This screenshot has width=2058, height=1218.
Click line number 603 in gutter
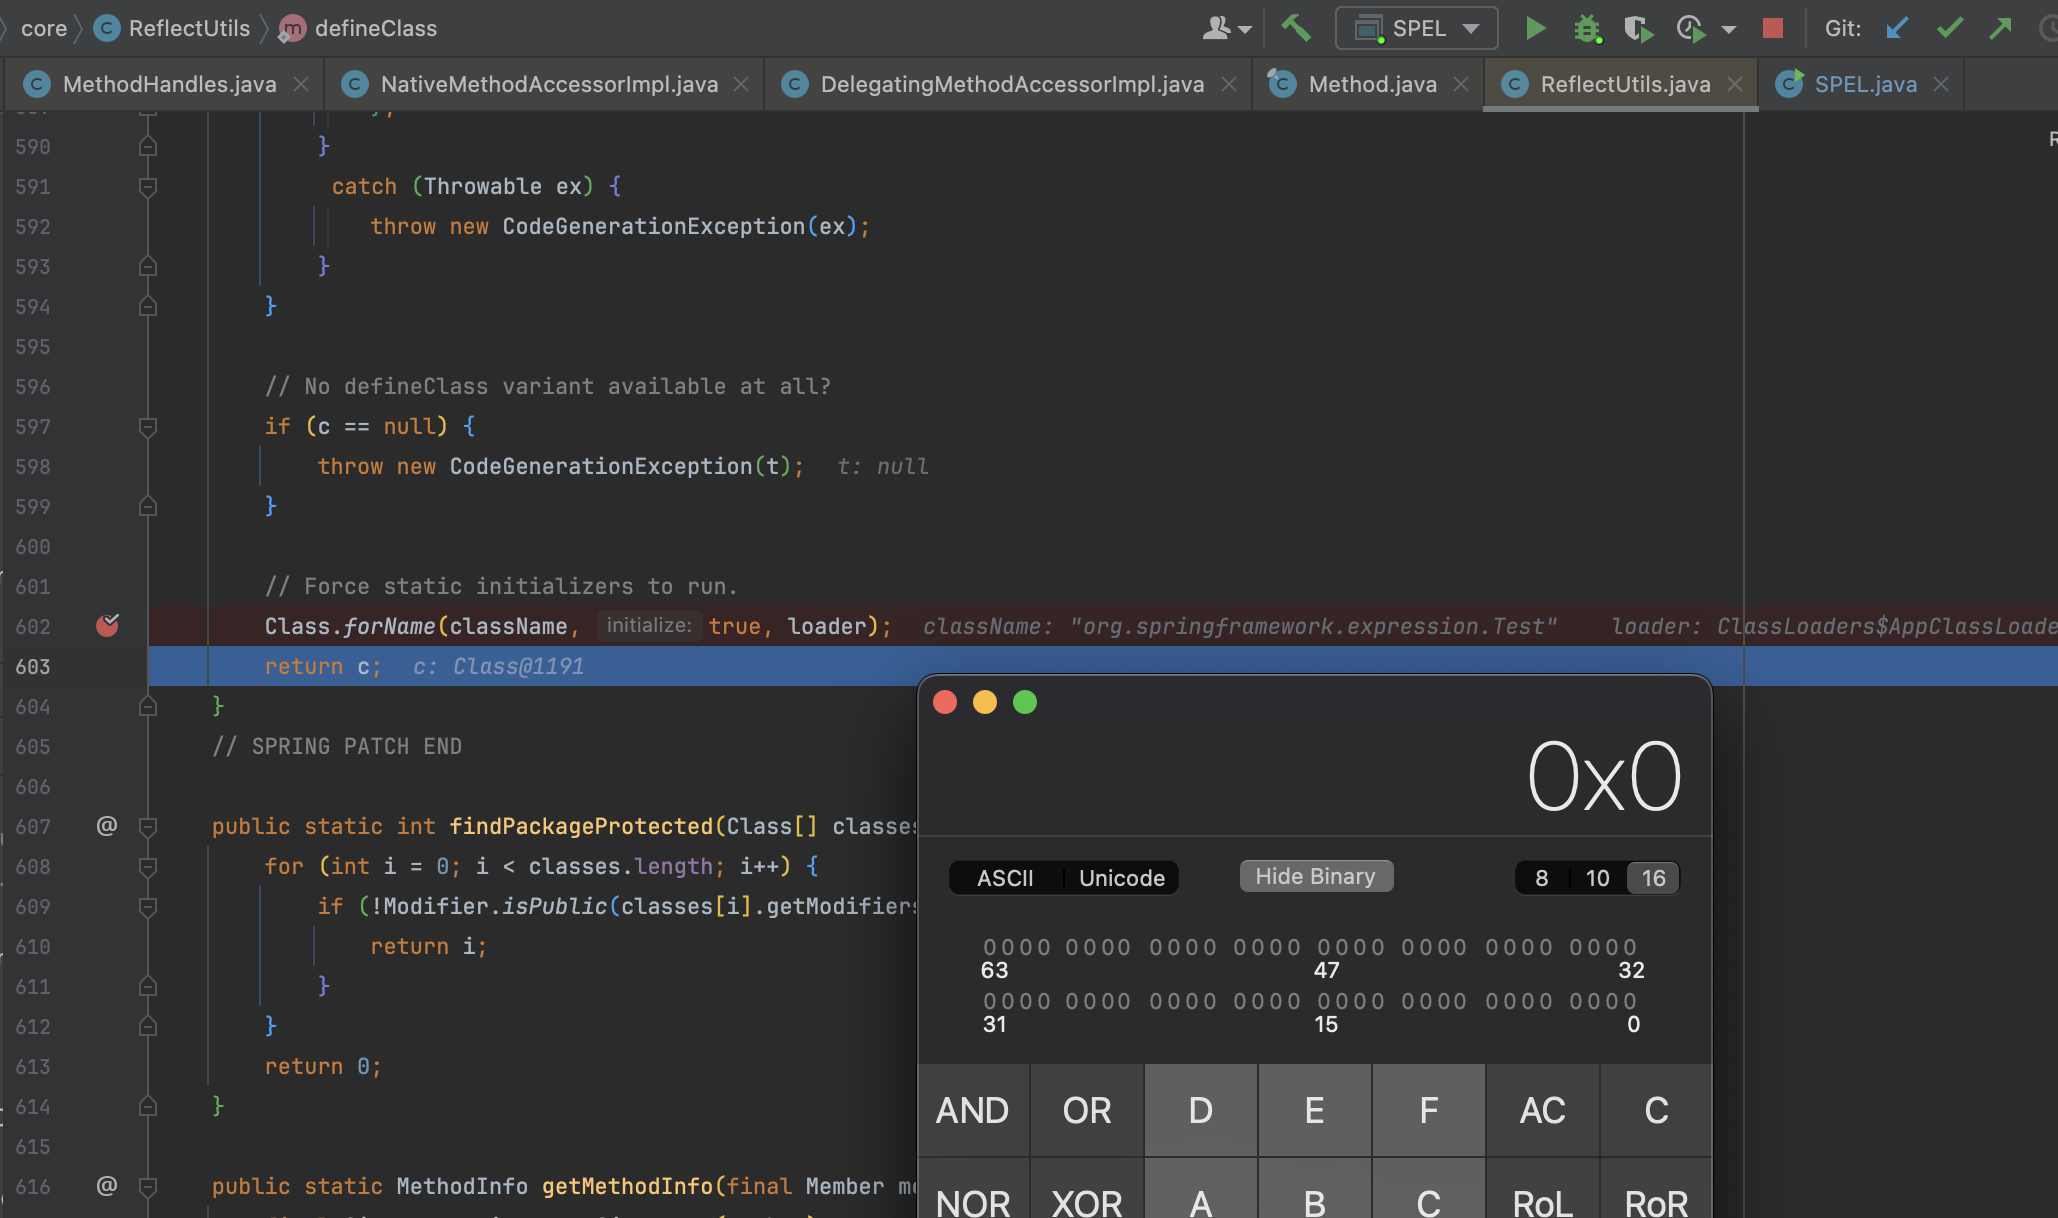pos(33,666)
